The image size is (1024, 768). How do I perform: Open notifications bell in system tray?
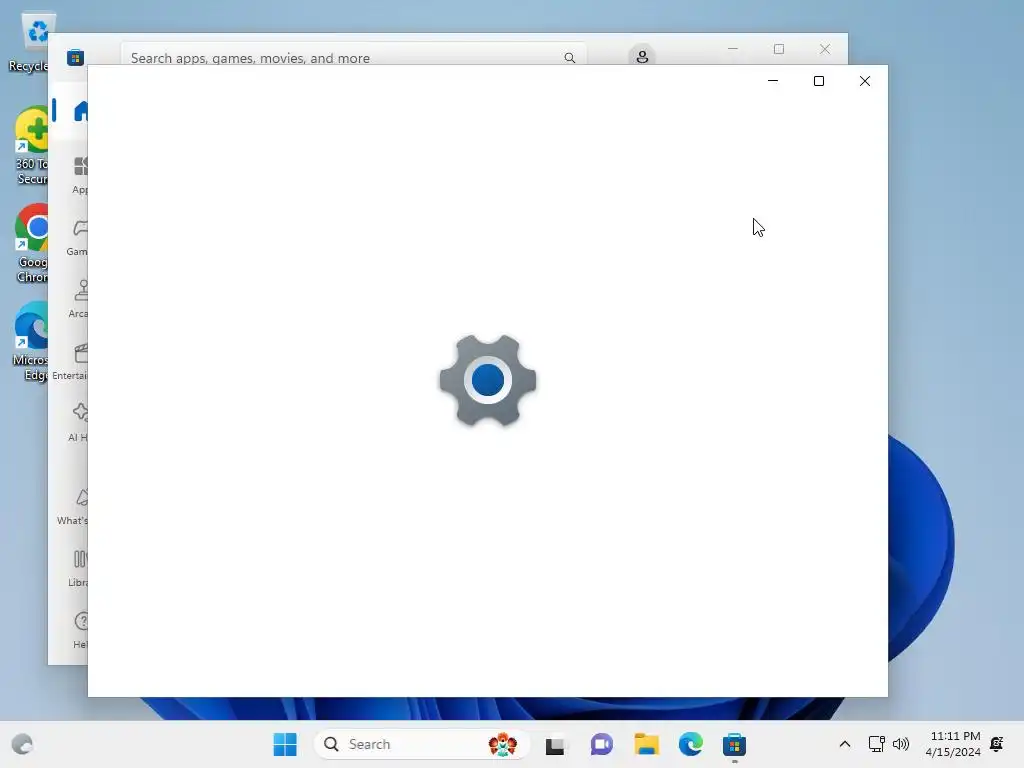[997, 744]
